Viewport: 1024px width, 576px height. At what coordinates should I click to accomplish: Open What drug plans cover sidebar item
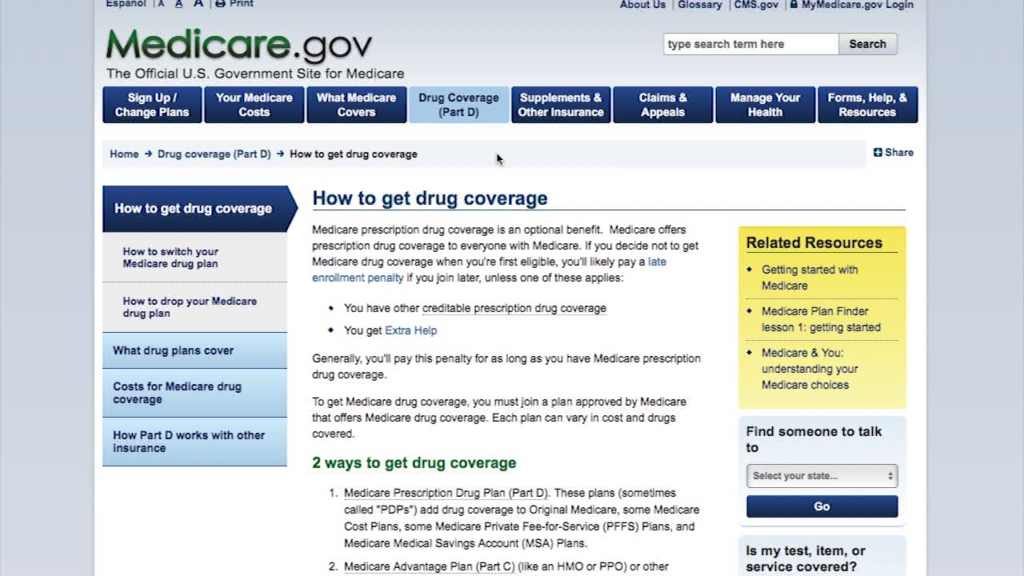click(195, 351)
